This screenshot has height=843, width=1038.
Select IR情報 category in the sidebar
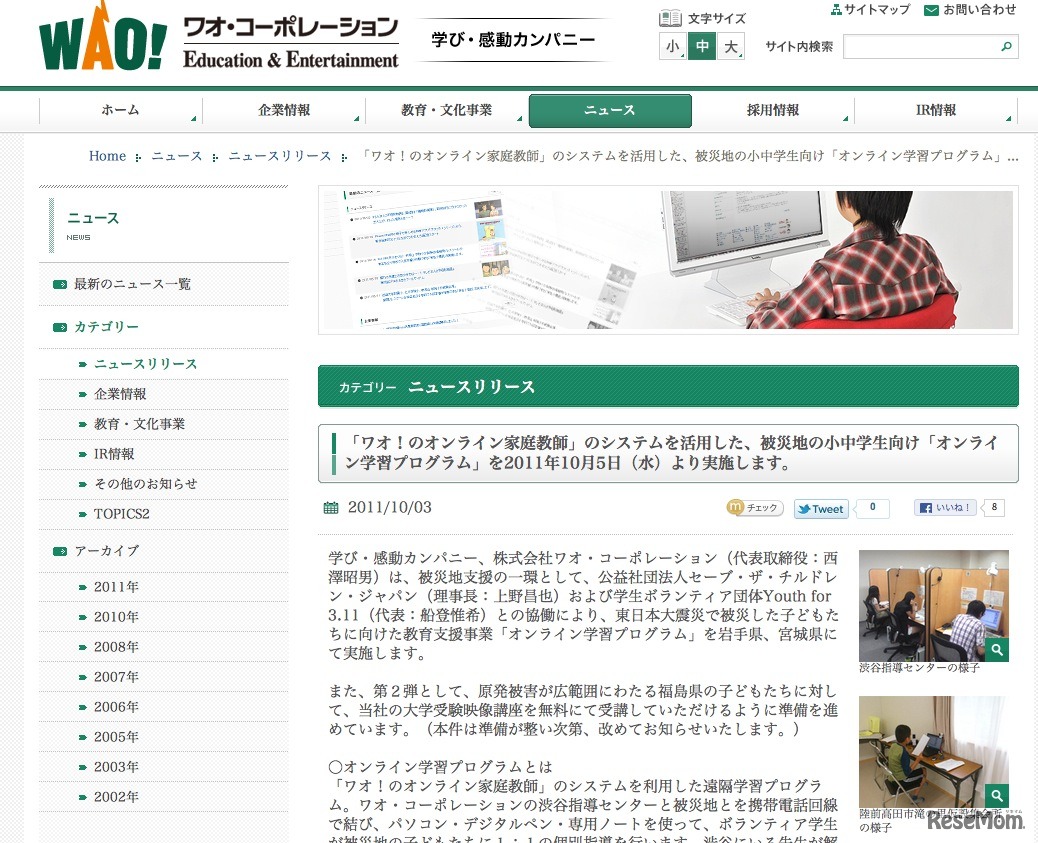click(x=114, y=454)
